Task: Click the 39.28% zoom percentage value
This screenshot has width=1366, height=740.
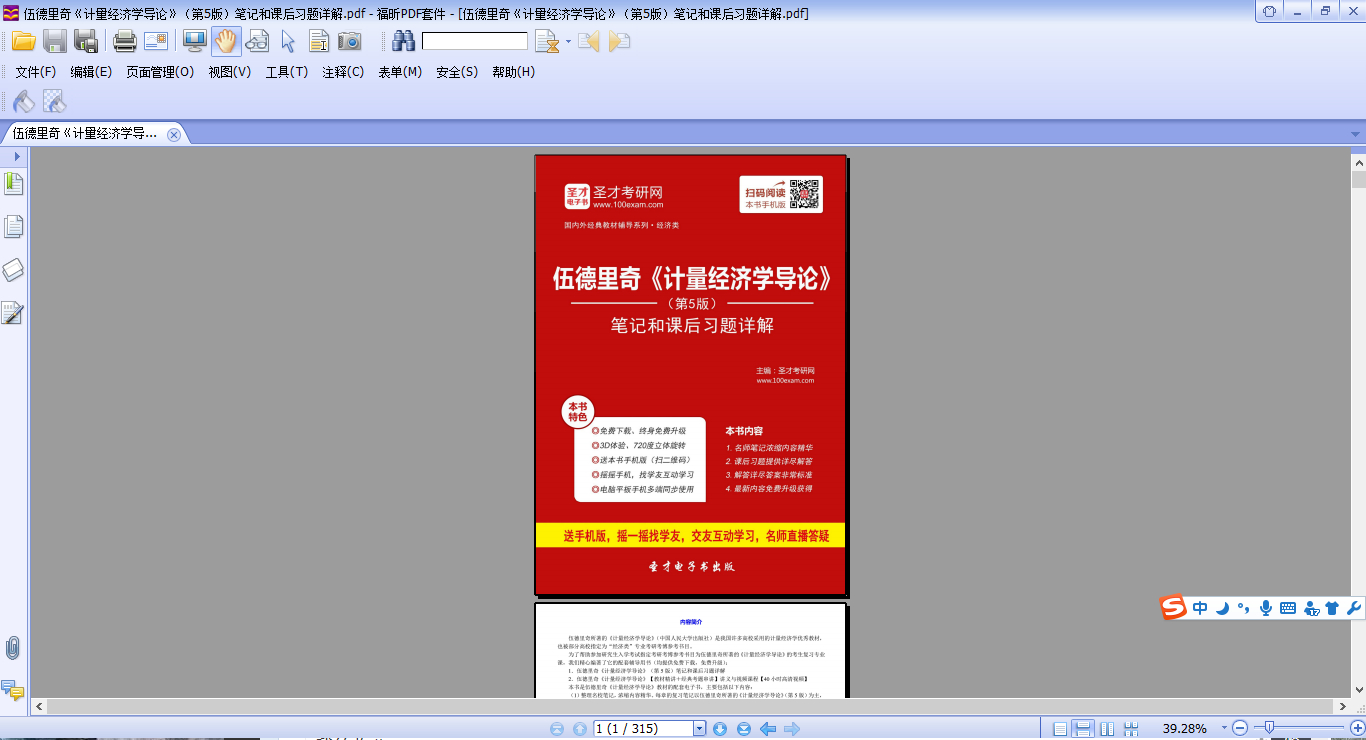Action: tap(1185, 729)
